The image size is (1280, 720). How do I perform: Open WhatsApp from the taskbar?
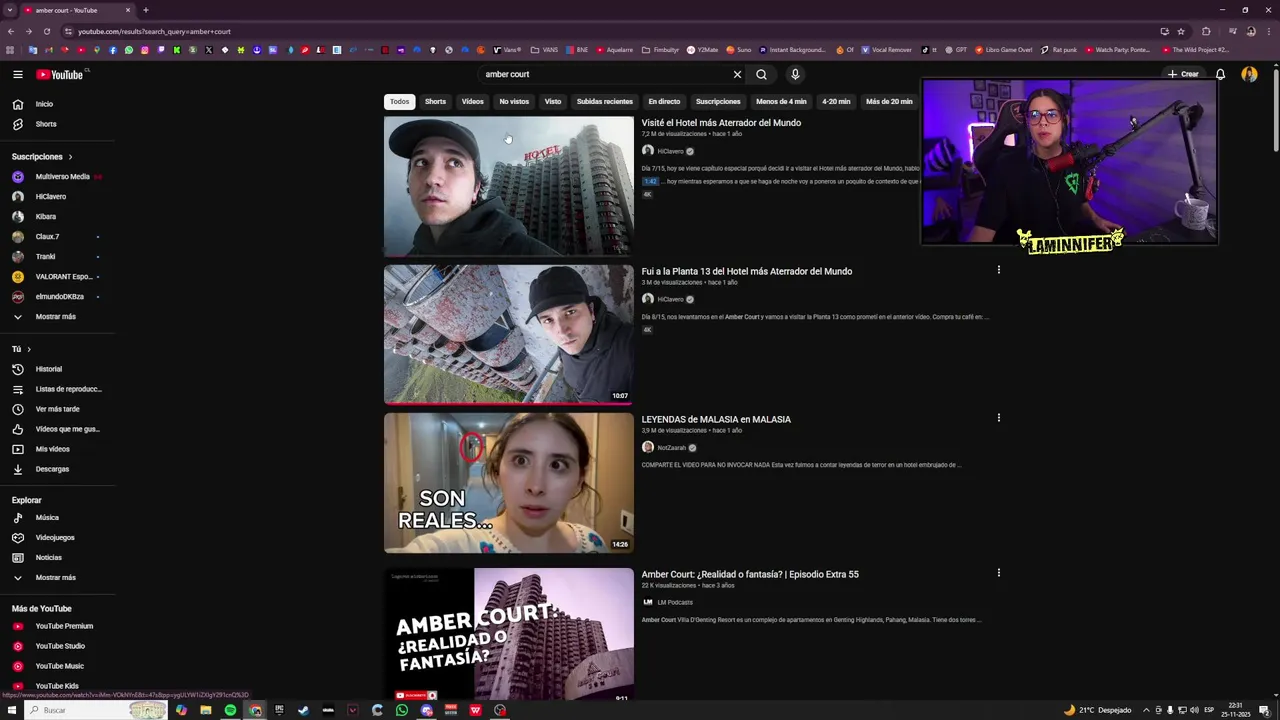(x=402, y=710)
